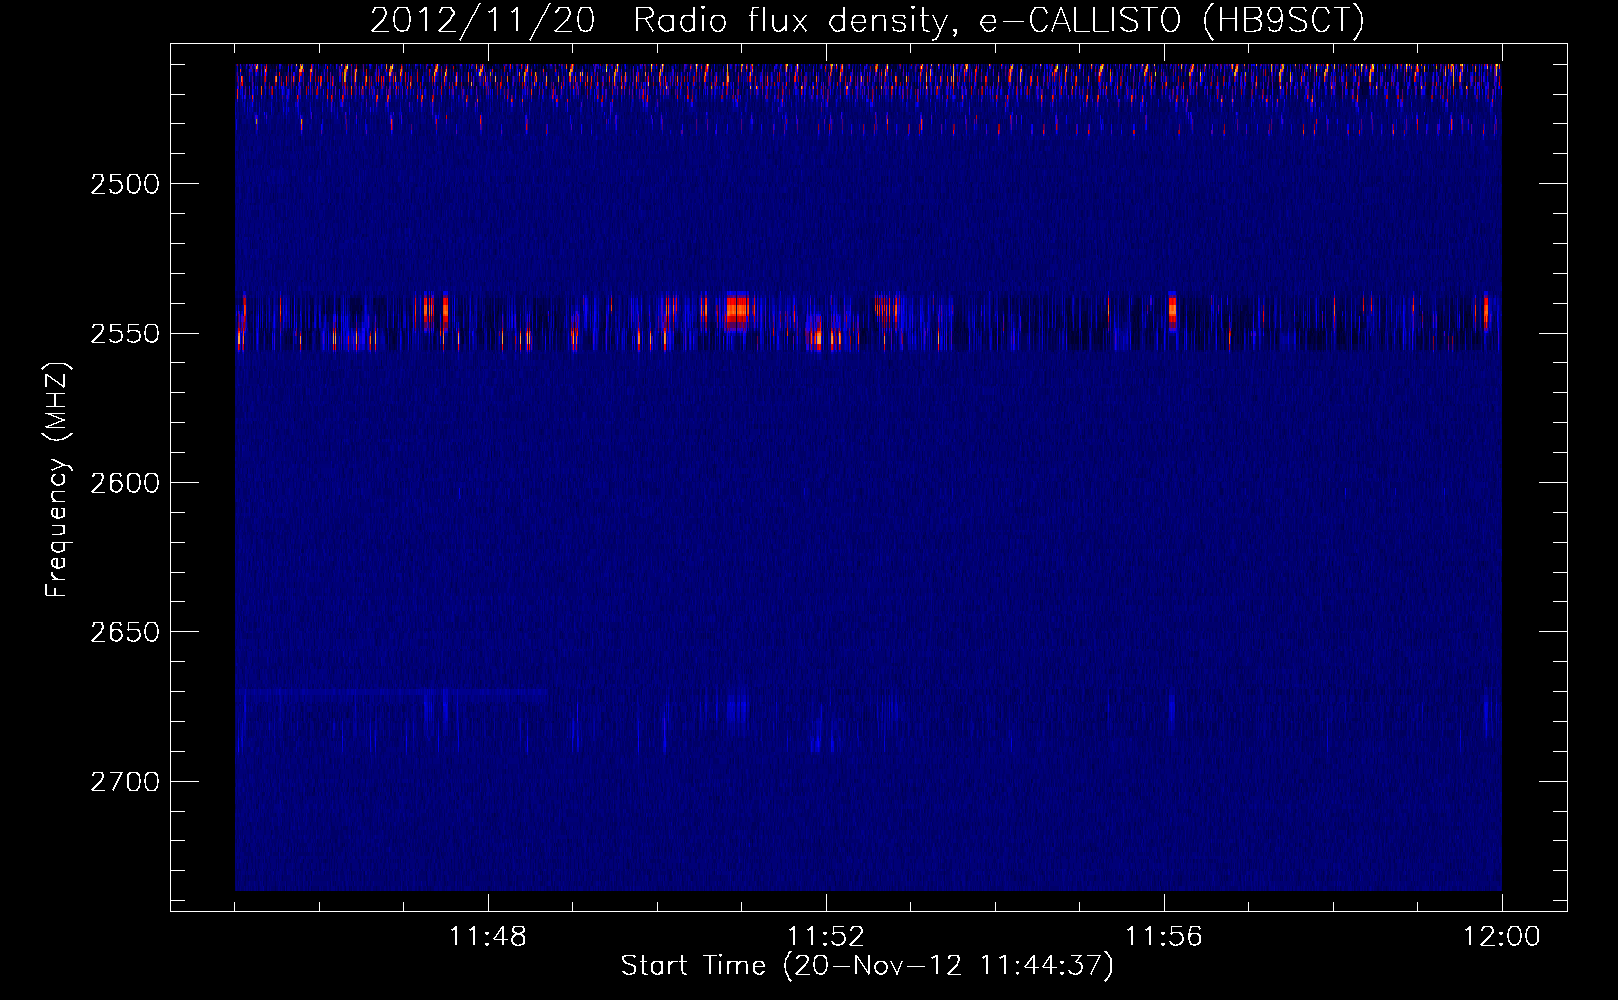This screenshot has height=1000, width=1618.
Task: Click the 'Start Time (20-Nov-12 11:44:37)' label
Action: tap(867, 966)
